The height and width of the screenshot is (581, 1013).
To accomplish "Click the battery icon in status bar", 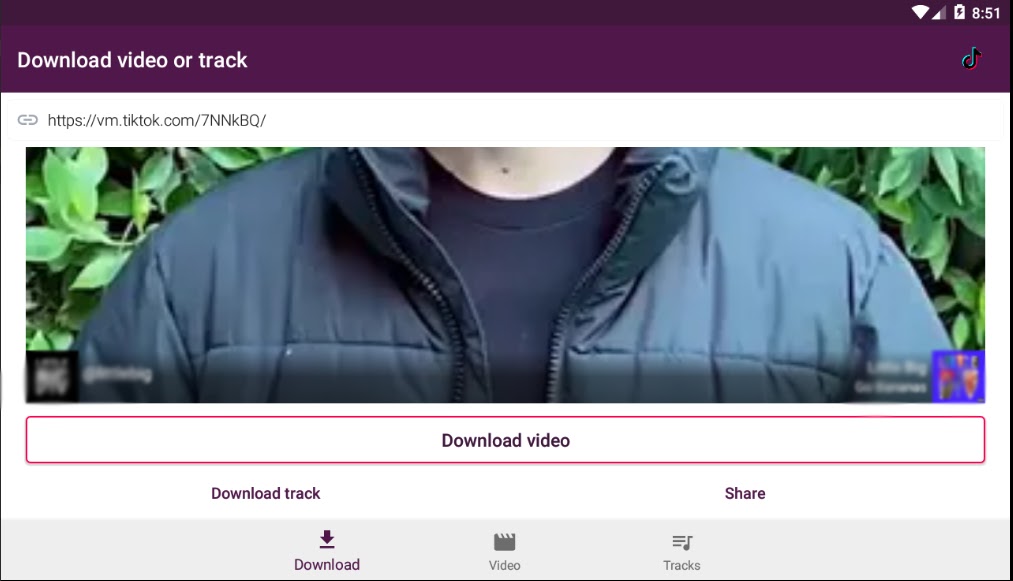I will pyautogui.click(x=959, y=13).
